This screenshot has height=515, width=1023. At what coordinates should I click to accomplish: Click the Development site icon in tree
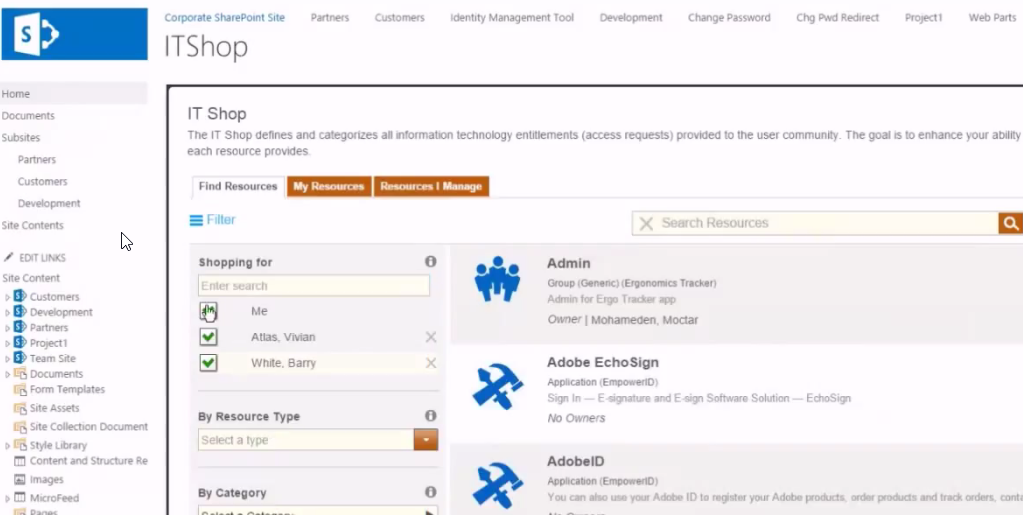20,312
